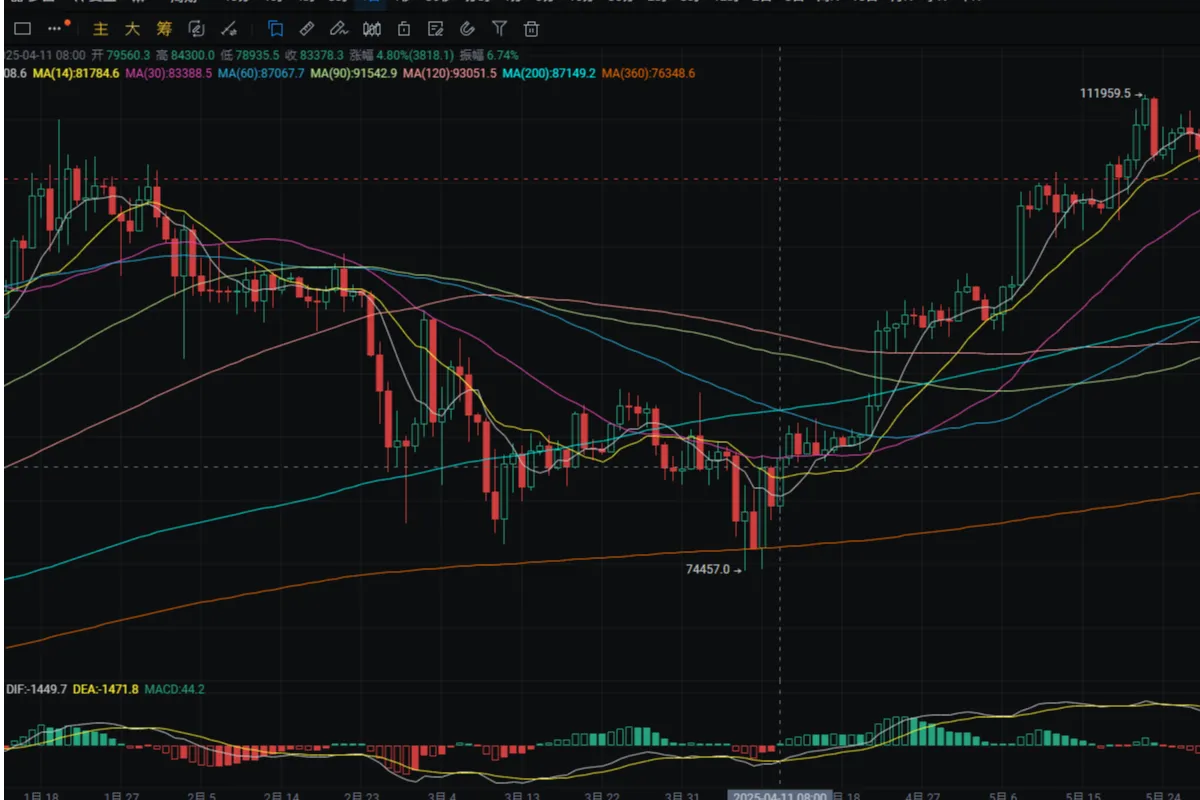Select the ruler measurement tool
The image size is (1200, 800).
coord(307,29)
